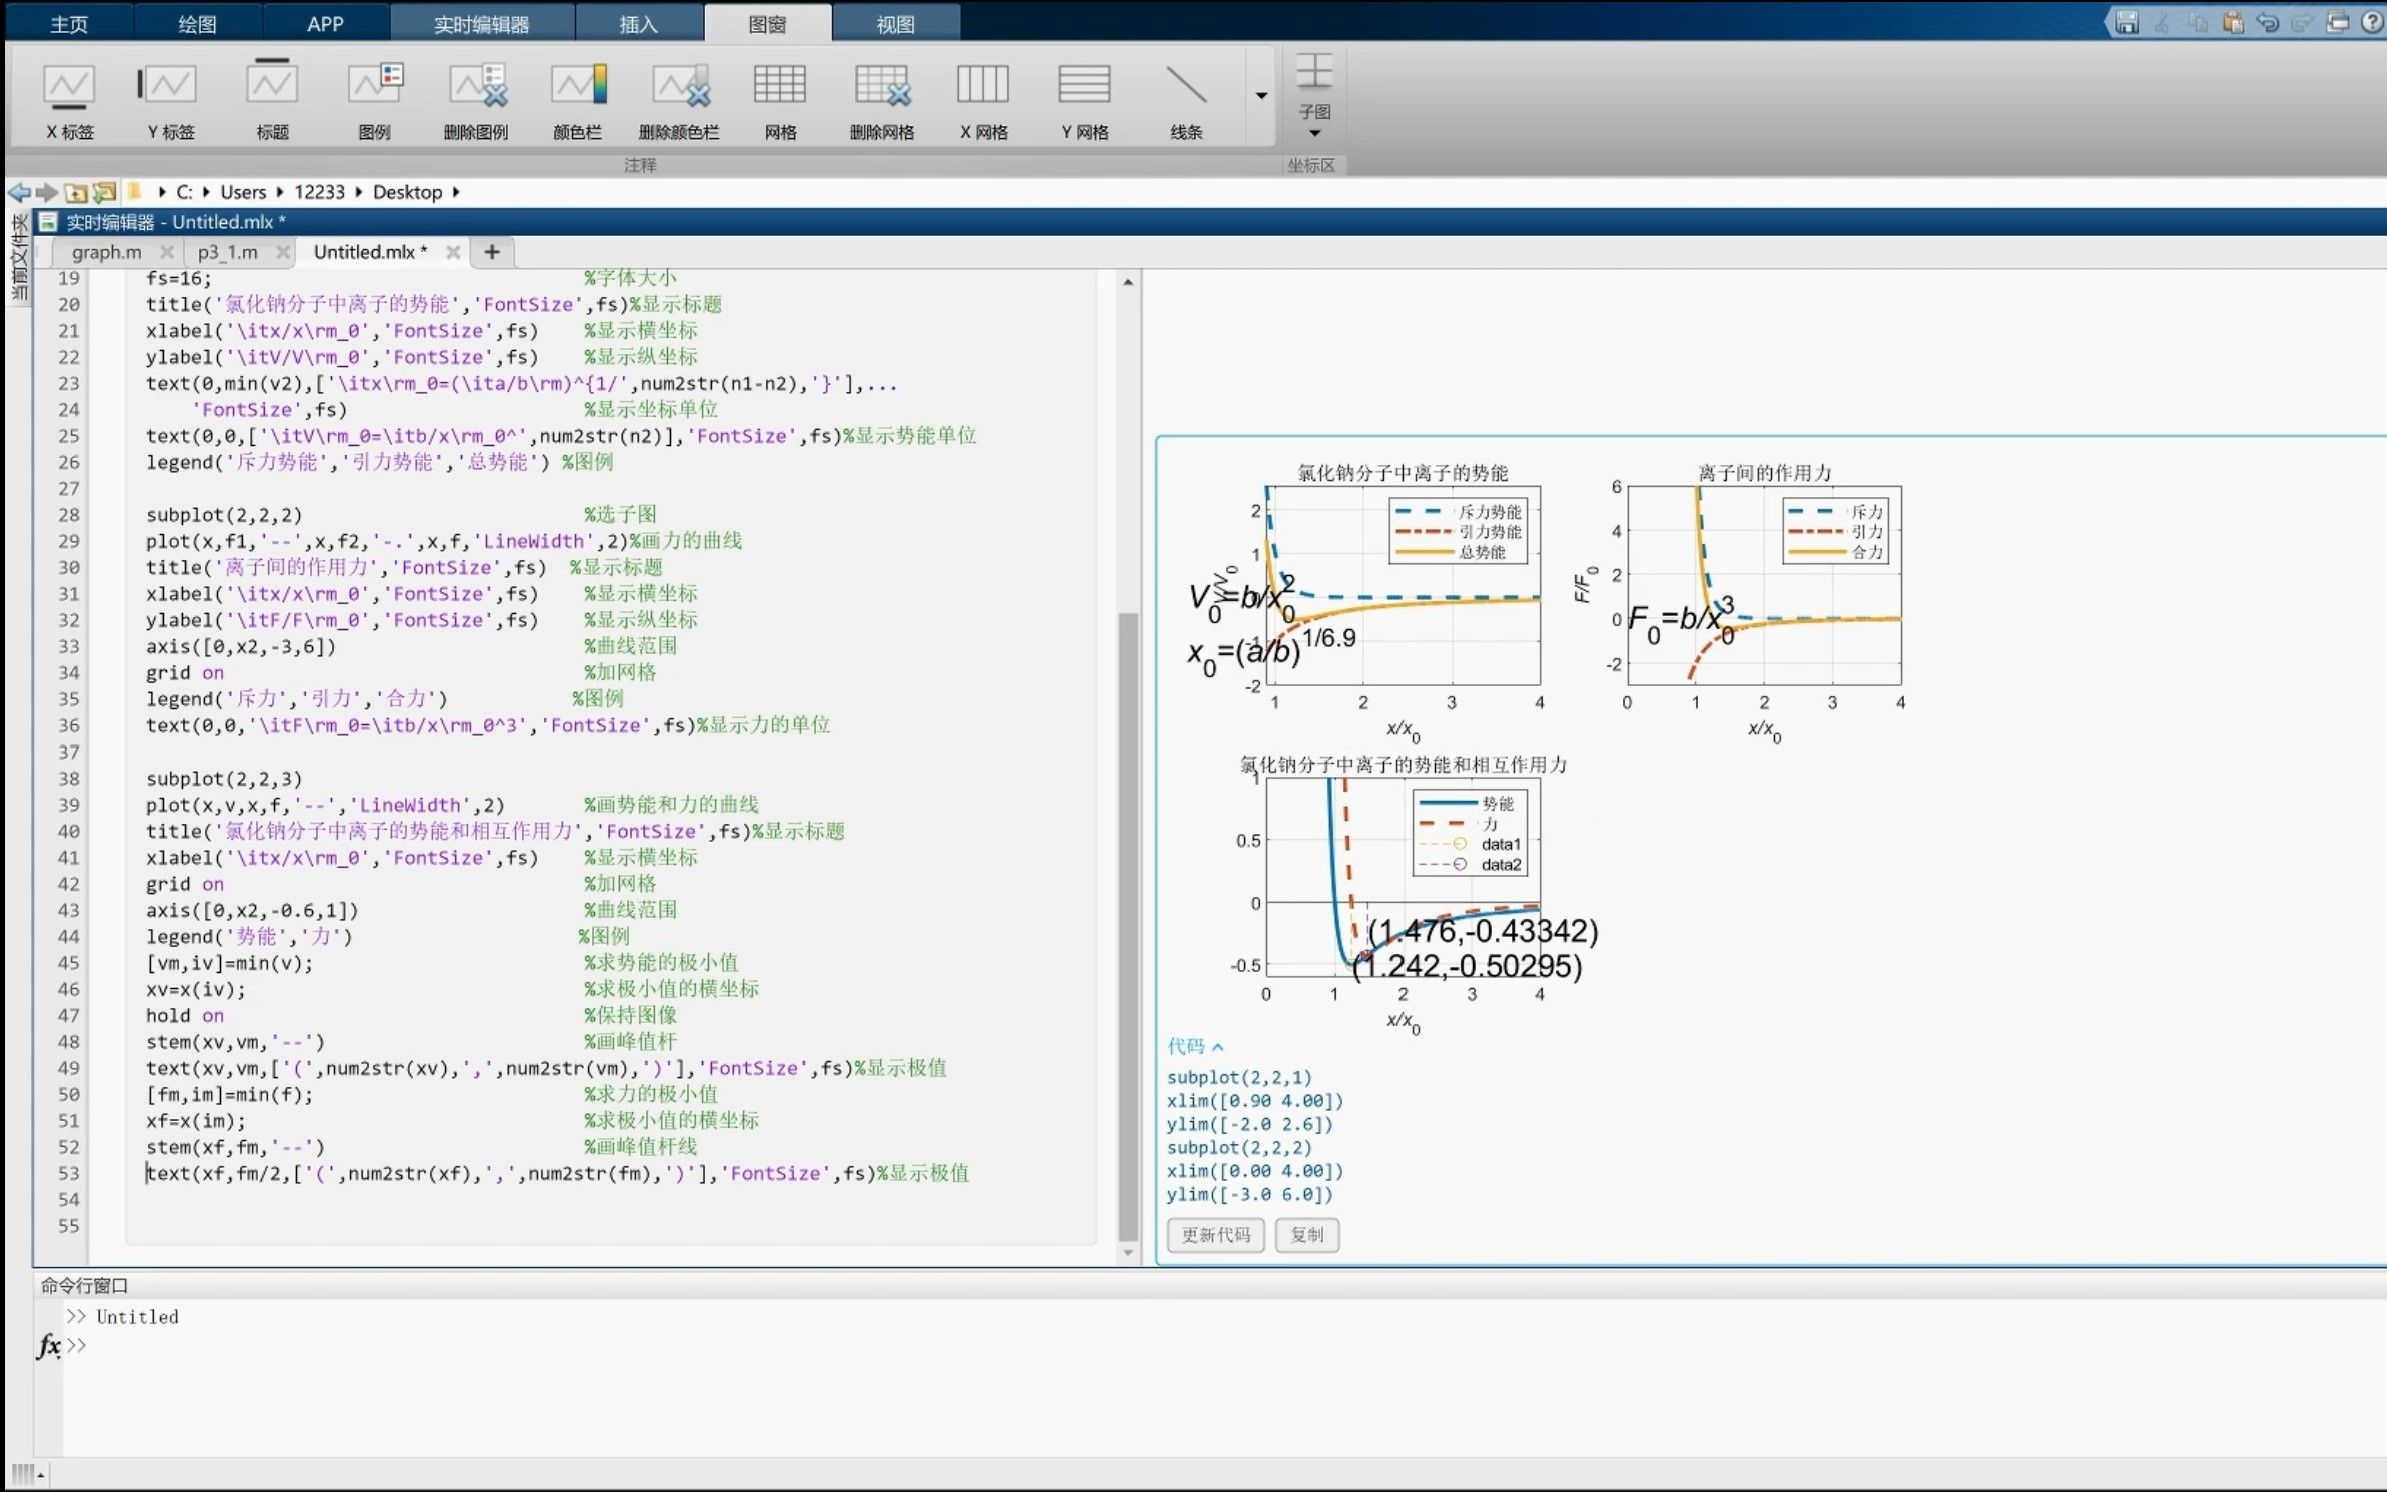Viewport: 2387px width, 1492px height.
Task: Switch to the 绘图 ribbon tab
Action: point(197,24)
